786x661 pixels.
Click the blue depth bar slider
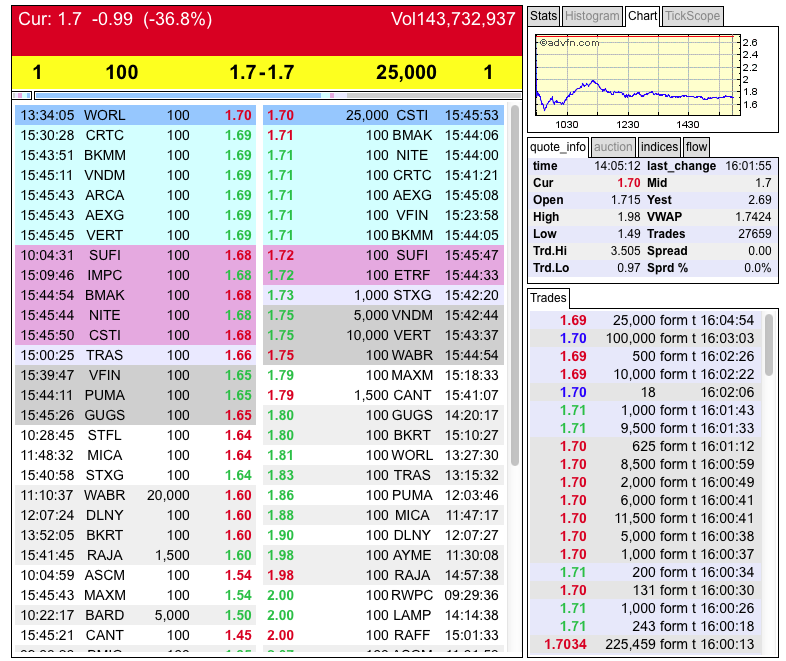(x=178, y=95)
